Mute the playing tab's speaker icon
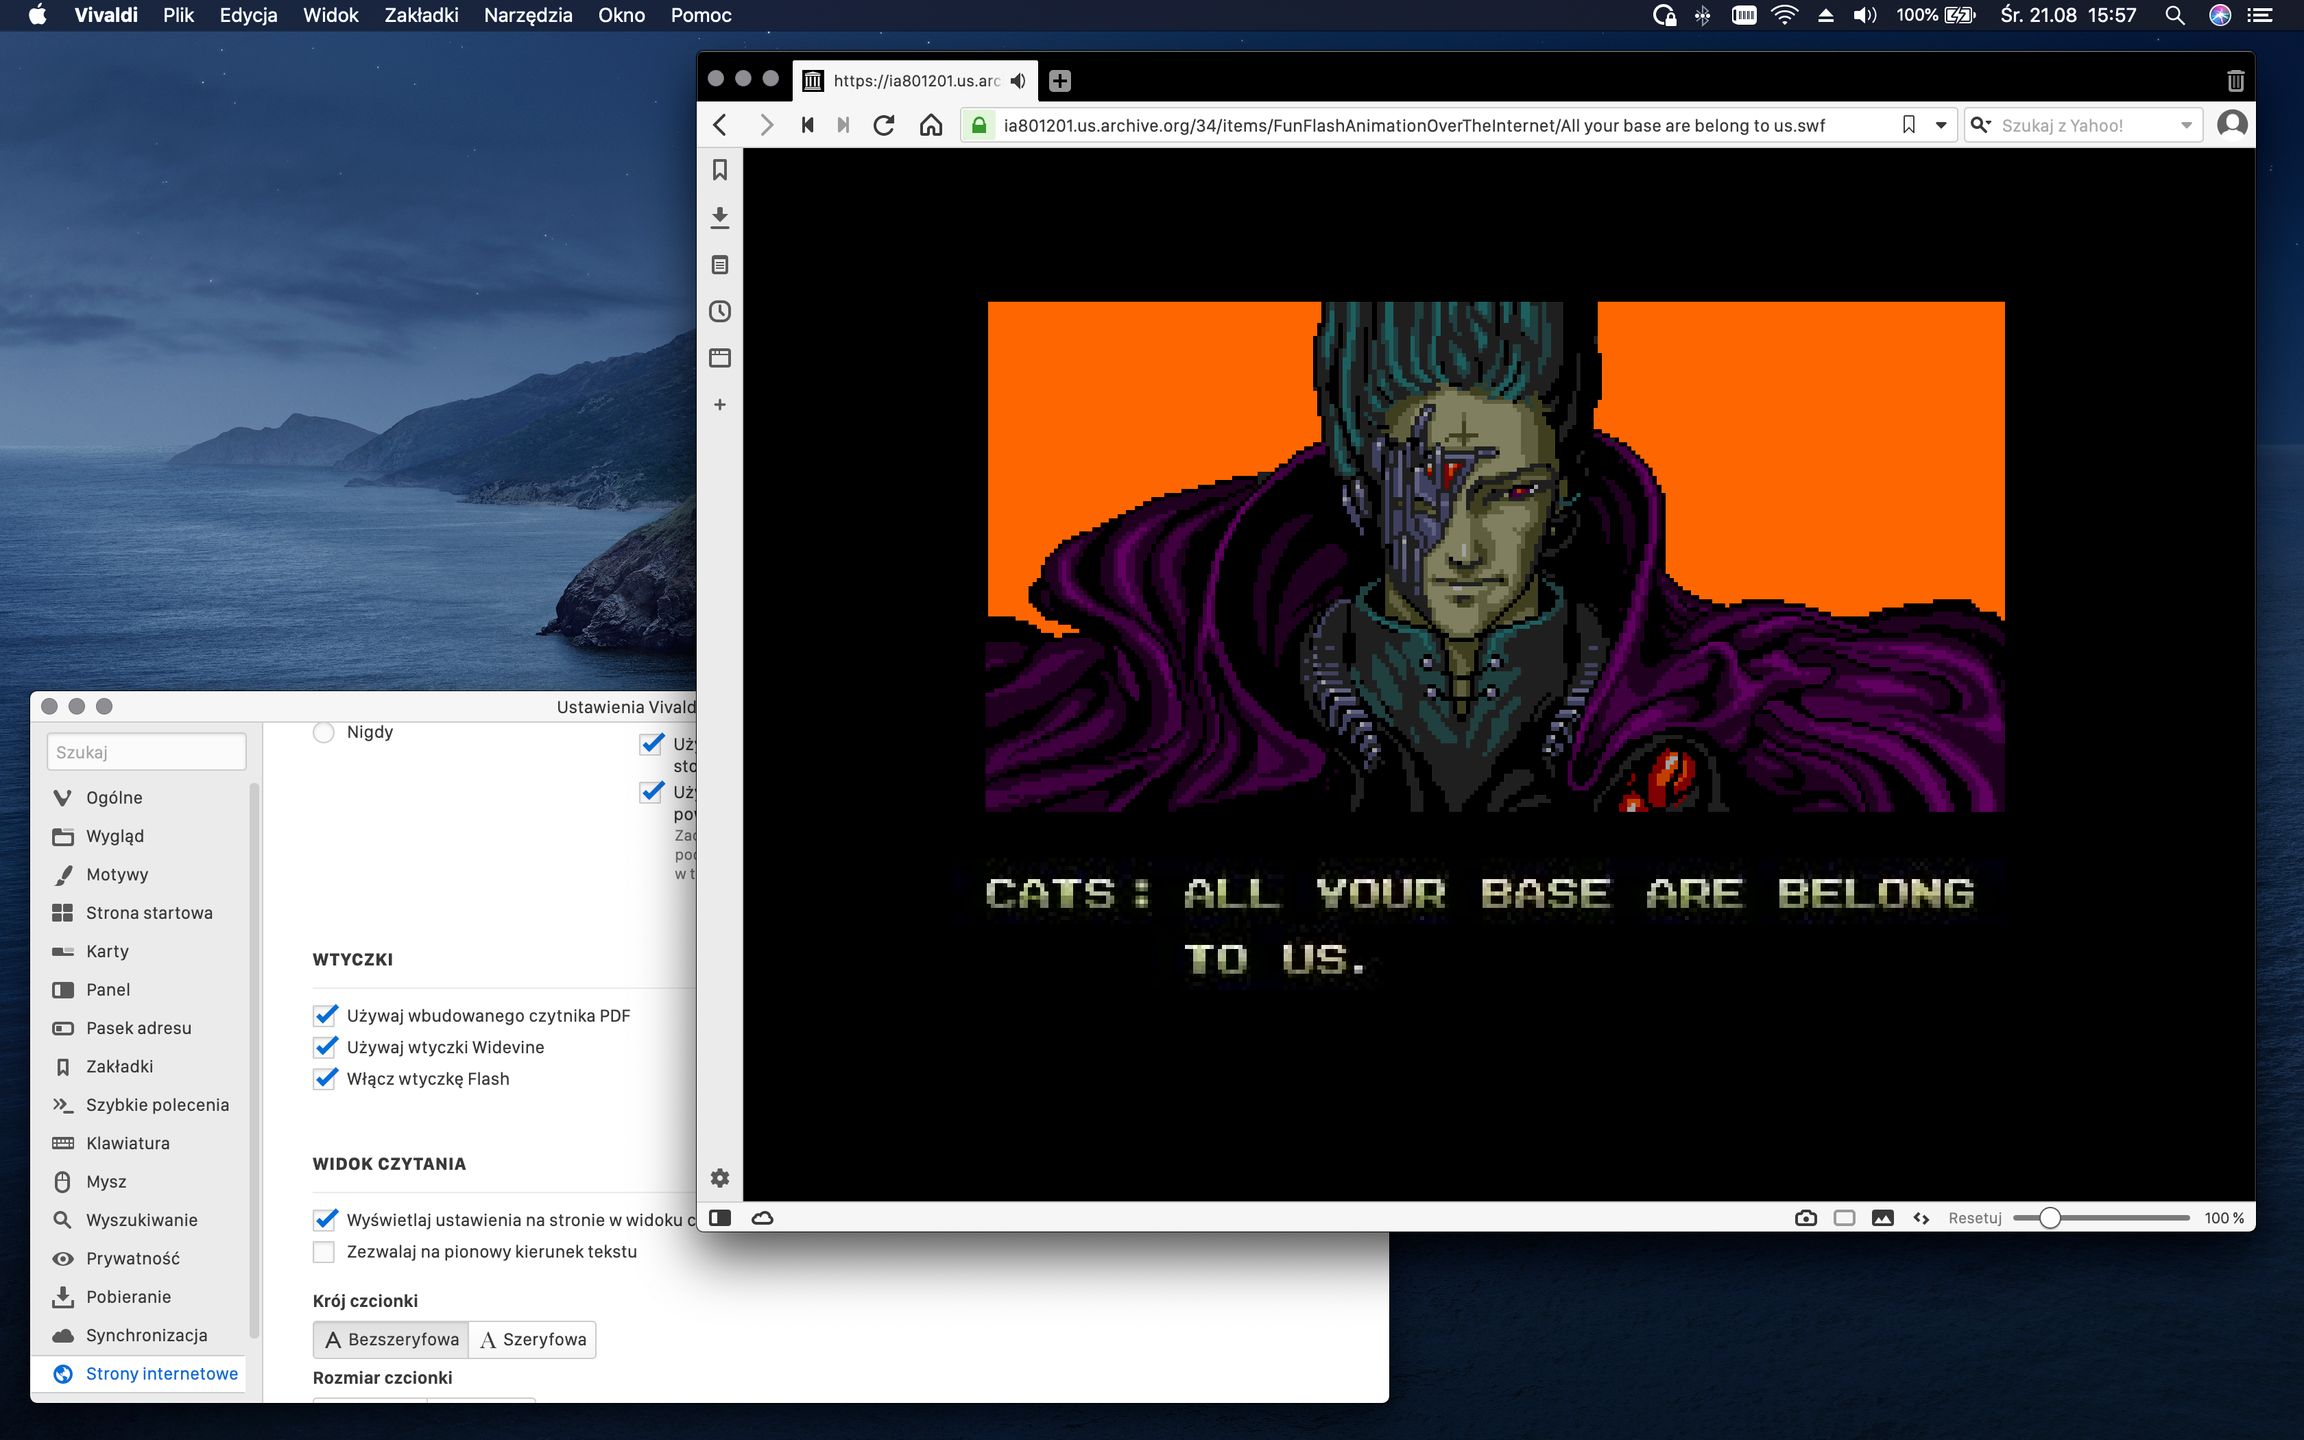The image size is (2304, 1440). (1018, 80)
